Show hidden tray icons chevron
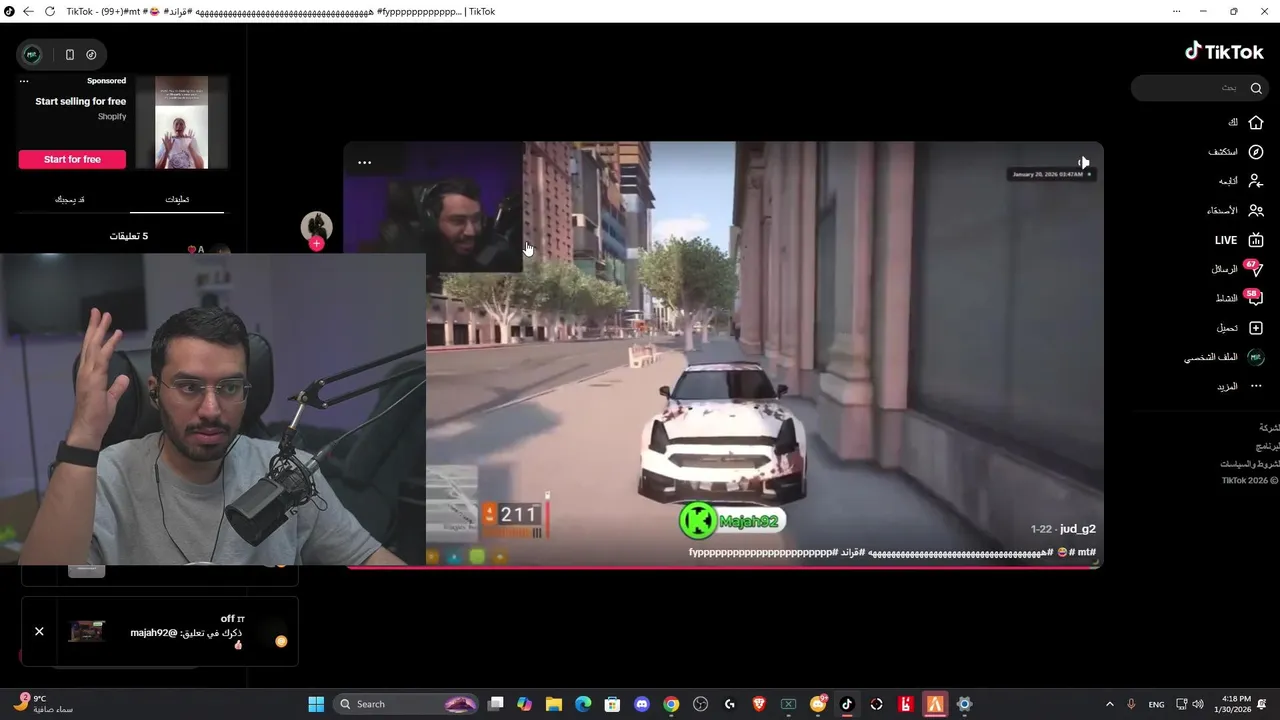 point(1109,704)
